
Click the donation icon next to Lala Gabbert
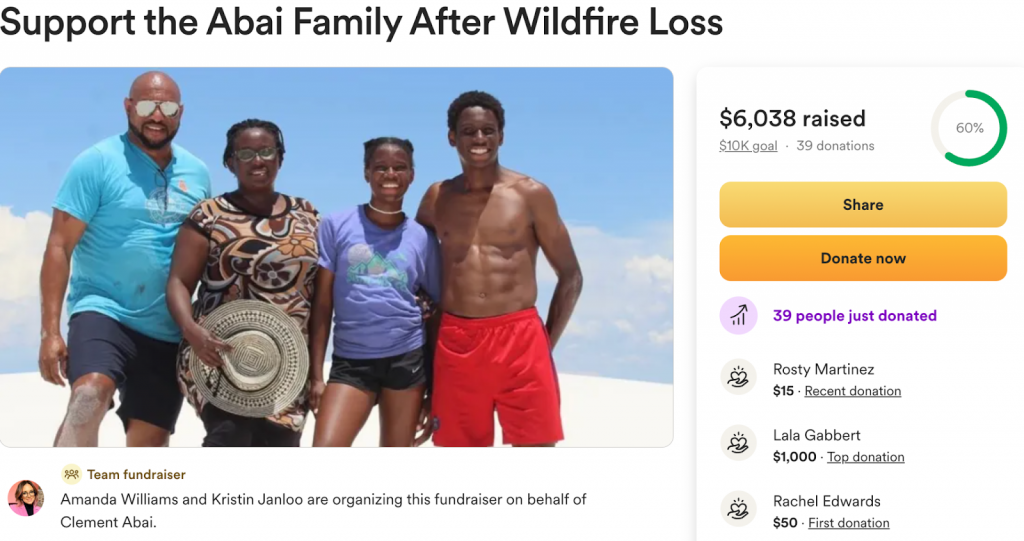point(738,443)
